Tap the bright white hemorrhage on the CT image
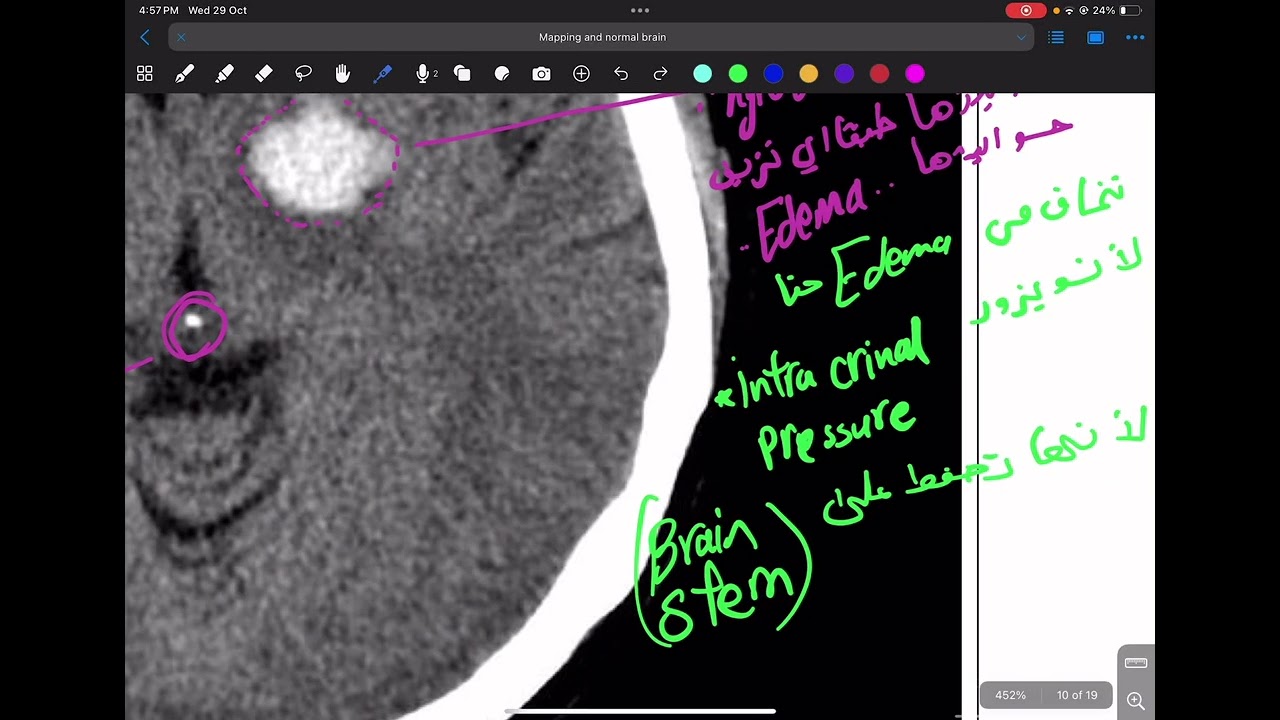1280x720 pixels. (x=319, y=160)
